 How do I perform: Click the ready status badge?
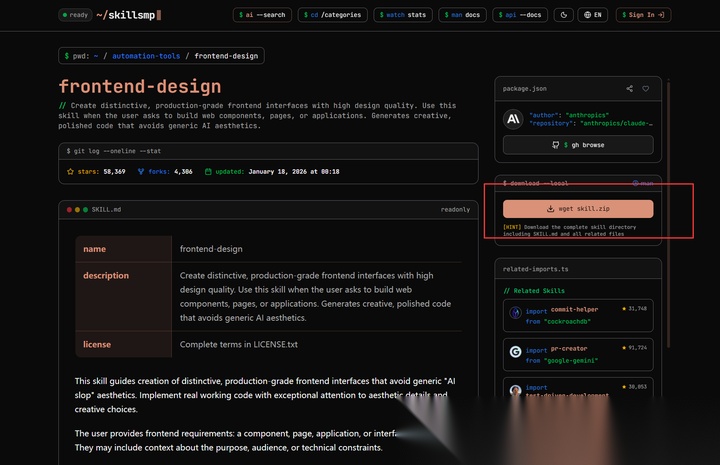[75, 15]
